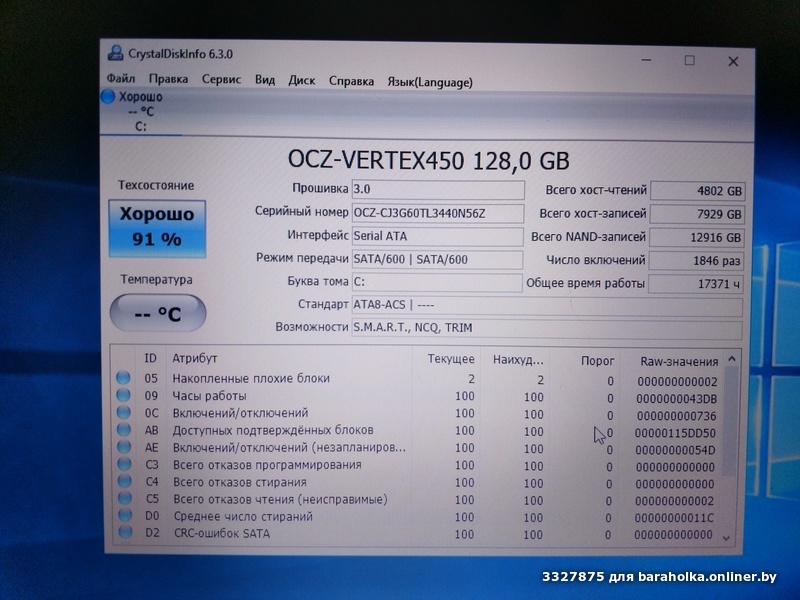This screenshot has width=800, height=600.
Task: Click the status icon for attribute D0
Action: [x=125, y=515]
